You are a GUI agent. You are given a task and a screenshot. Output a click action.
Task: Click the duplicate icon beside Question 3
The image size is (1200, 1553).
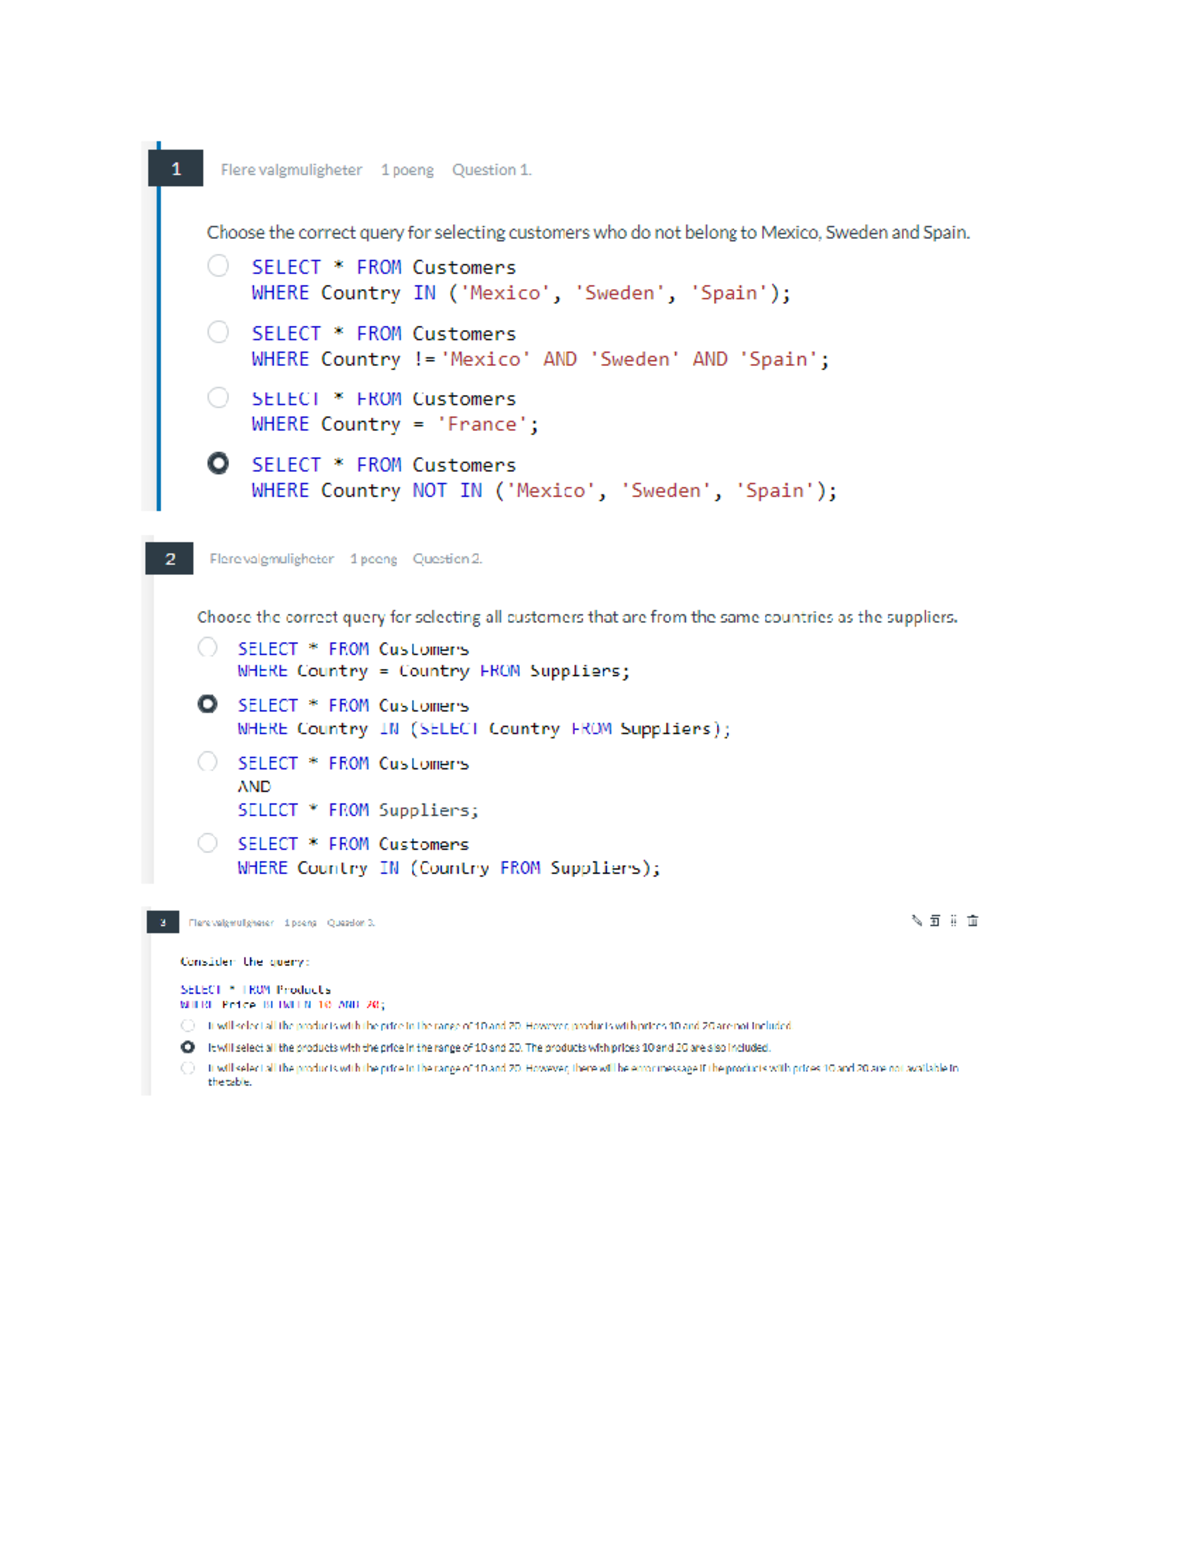pos(934,920)
